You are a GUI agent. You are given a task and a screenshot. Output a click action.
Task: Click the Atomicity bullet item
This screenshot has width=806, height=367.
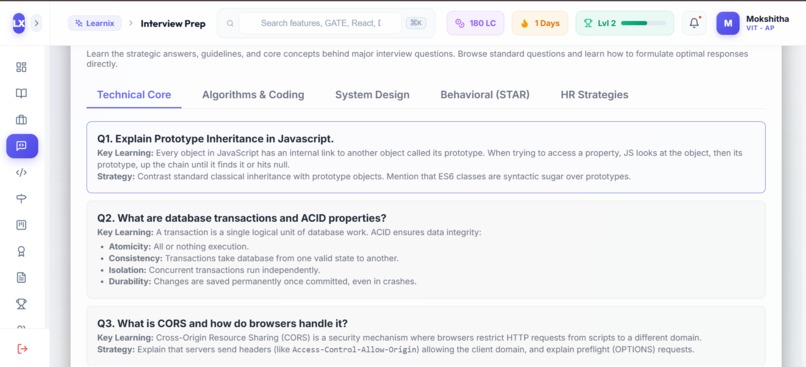[178, 247]
